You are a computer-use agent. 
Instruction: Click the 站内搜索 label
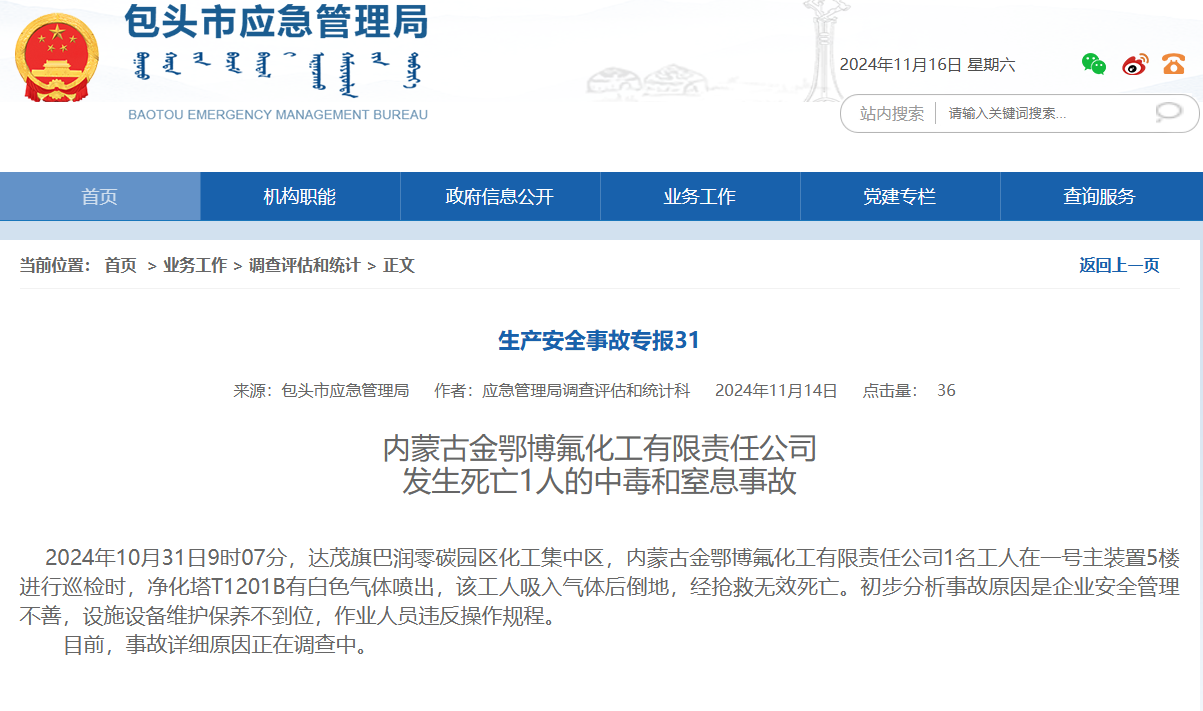point(892,113)
